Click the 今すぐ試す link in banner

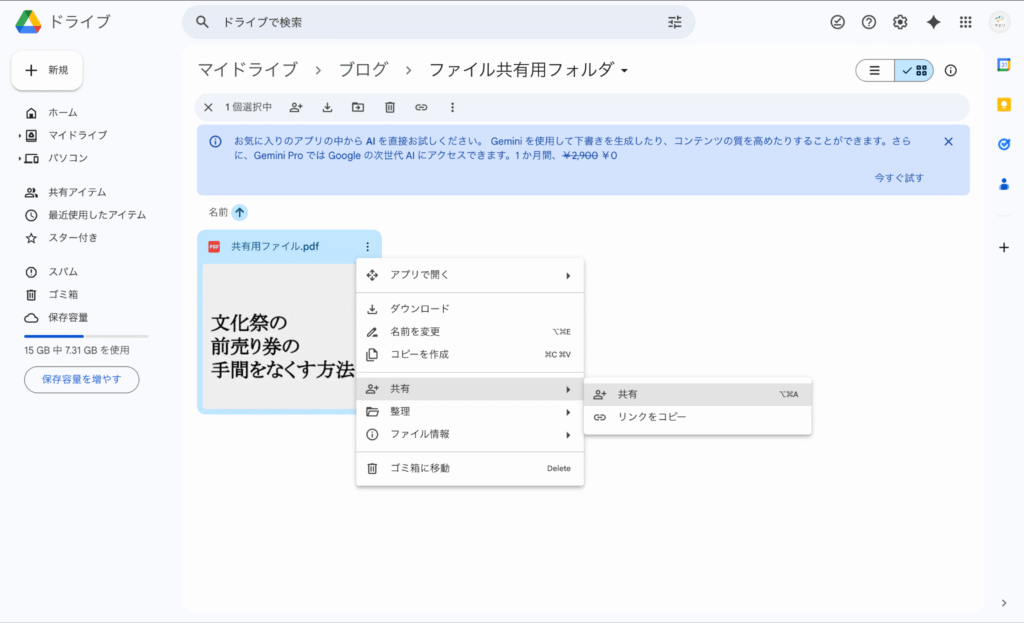(x=898, y=178)
